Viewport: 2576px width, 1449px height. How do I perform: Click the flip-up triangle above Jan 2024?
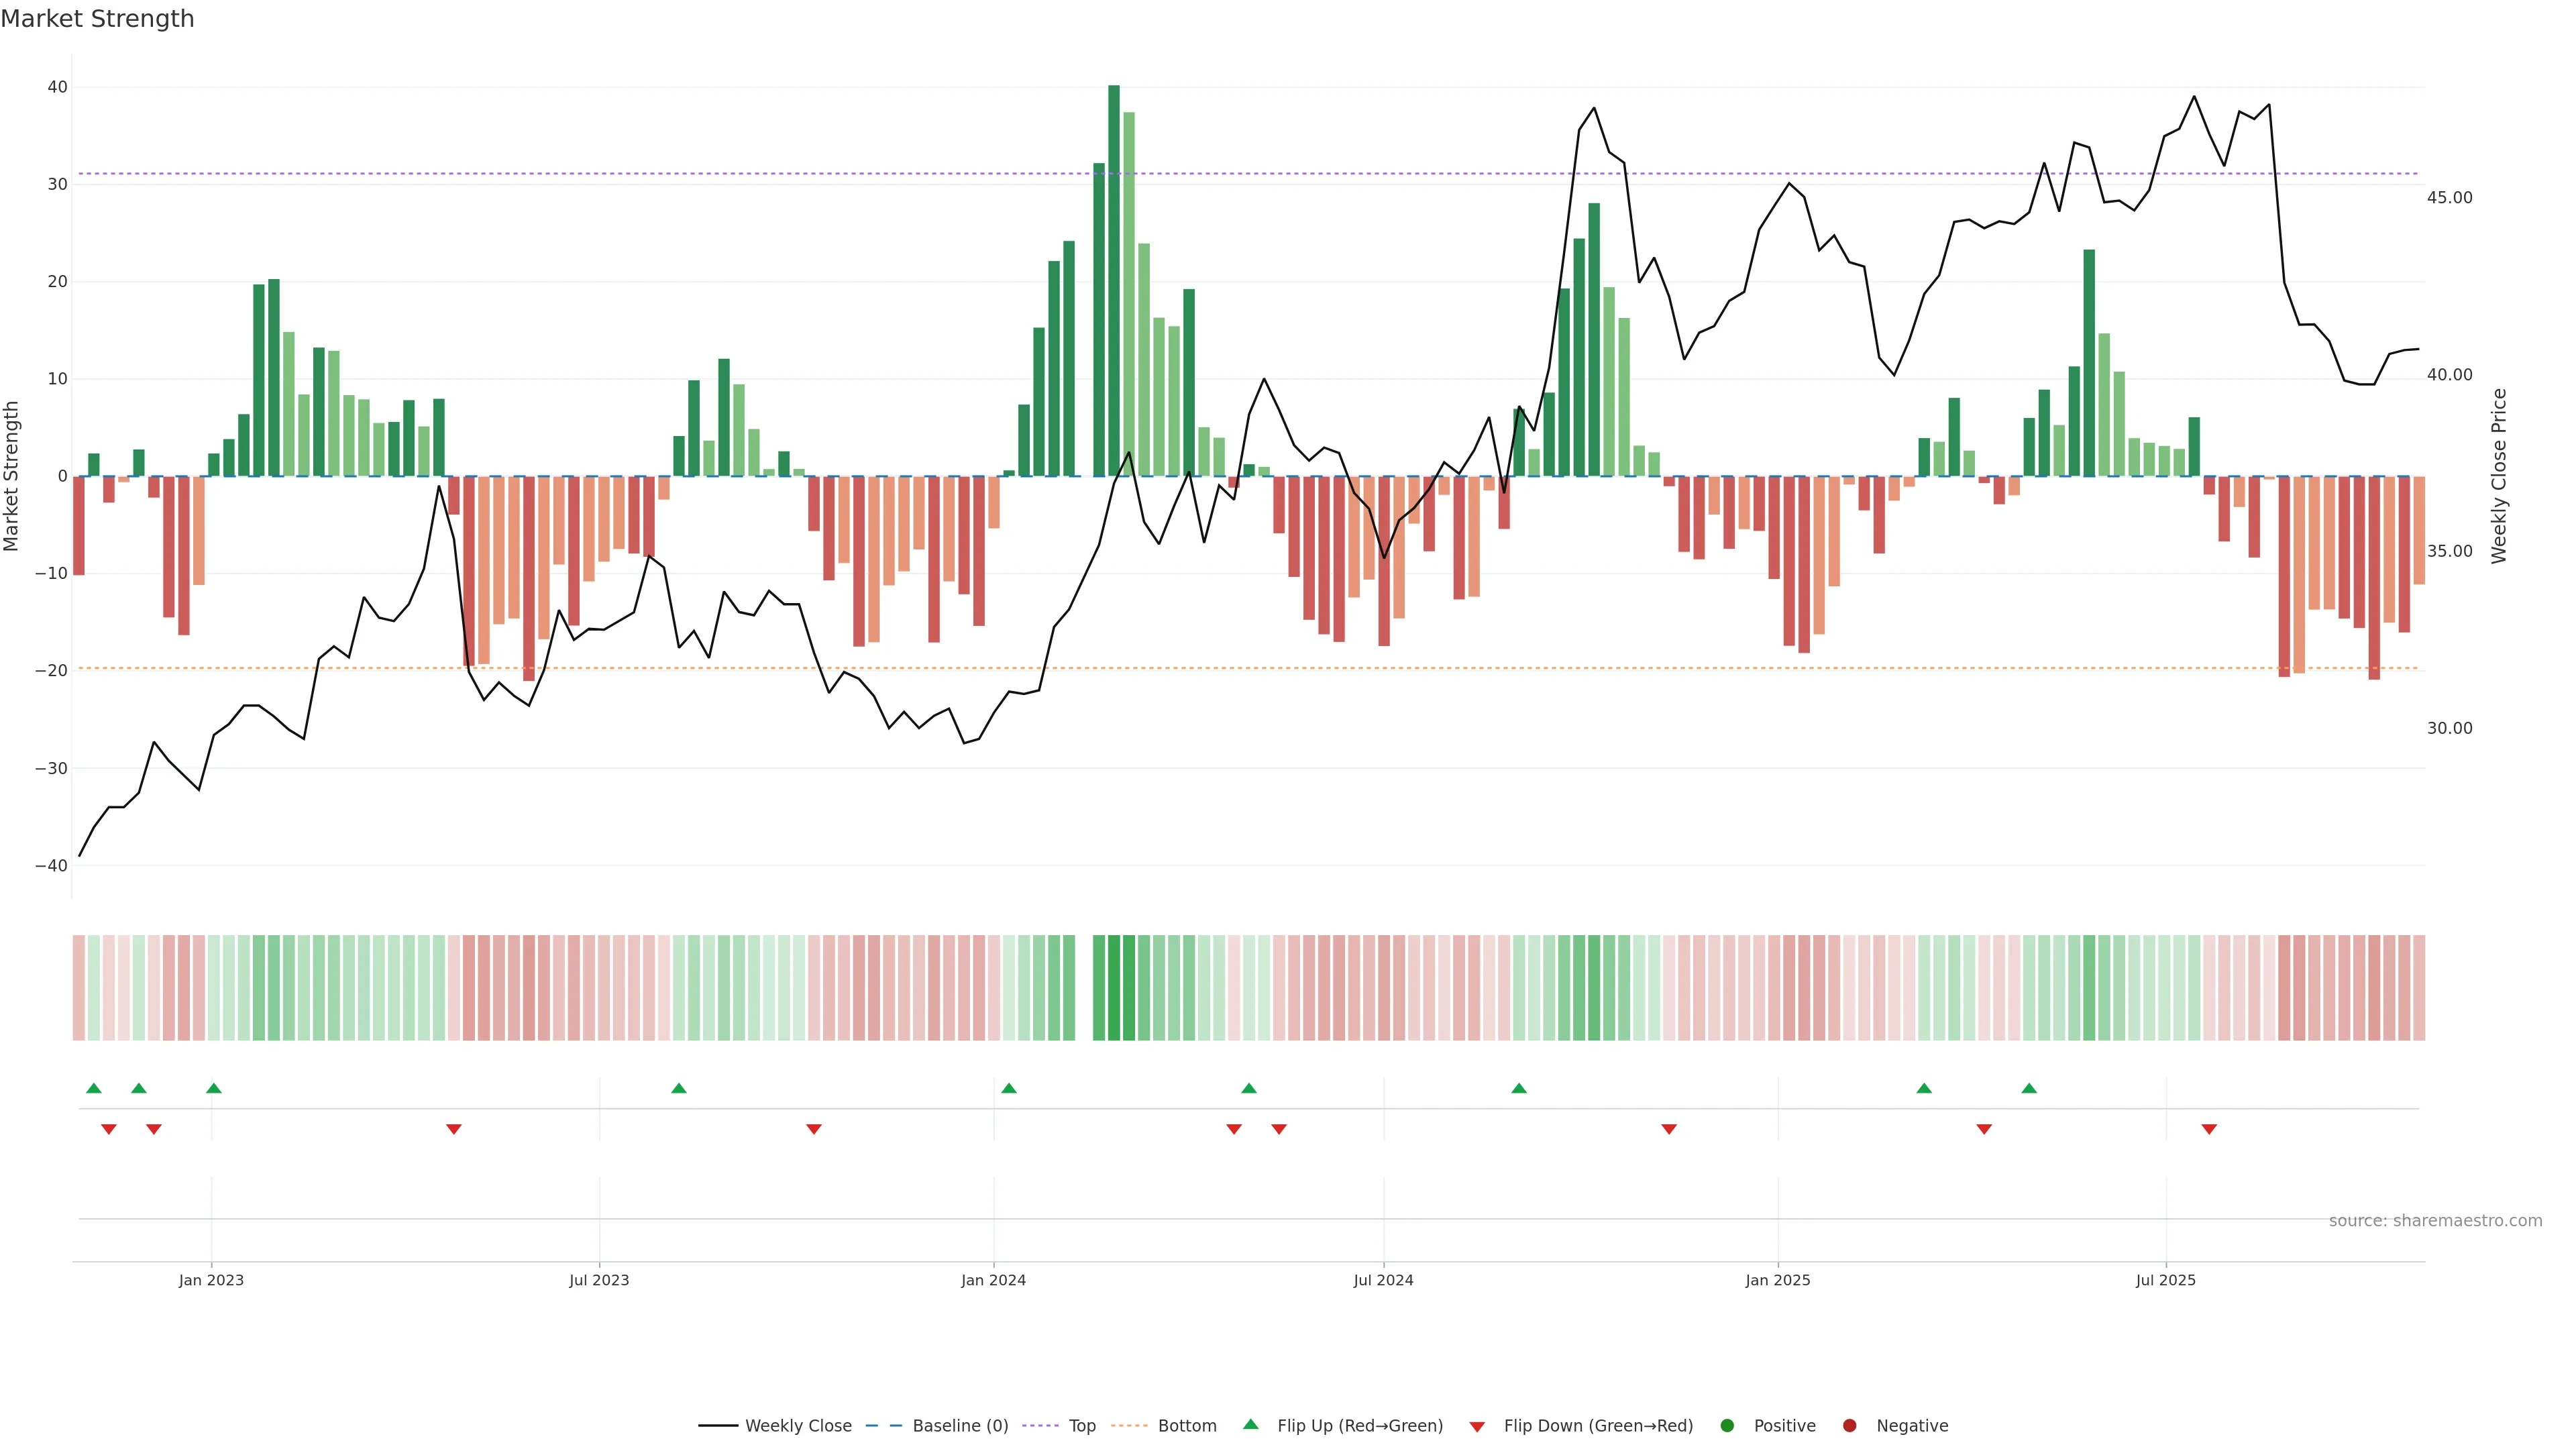click(1009, 1088)
